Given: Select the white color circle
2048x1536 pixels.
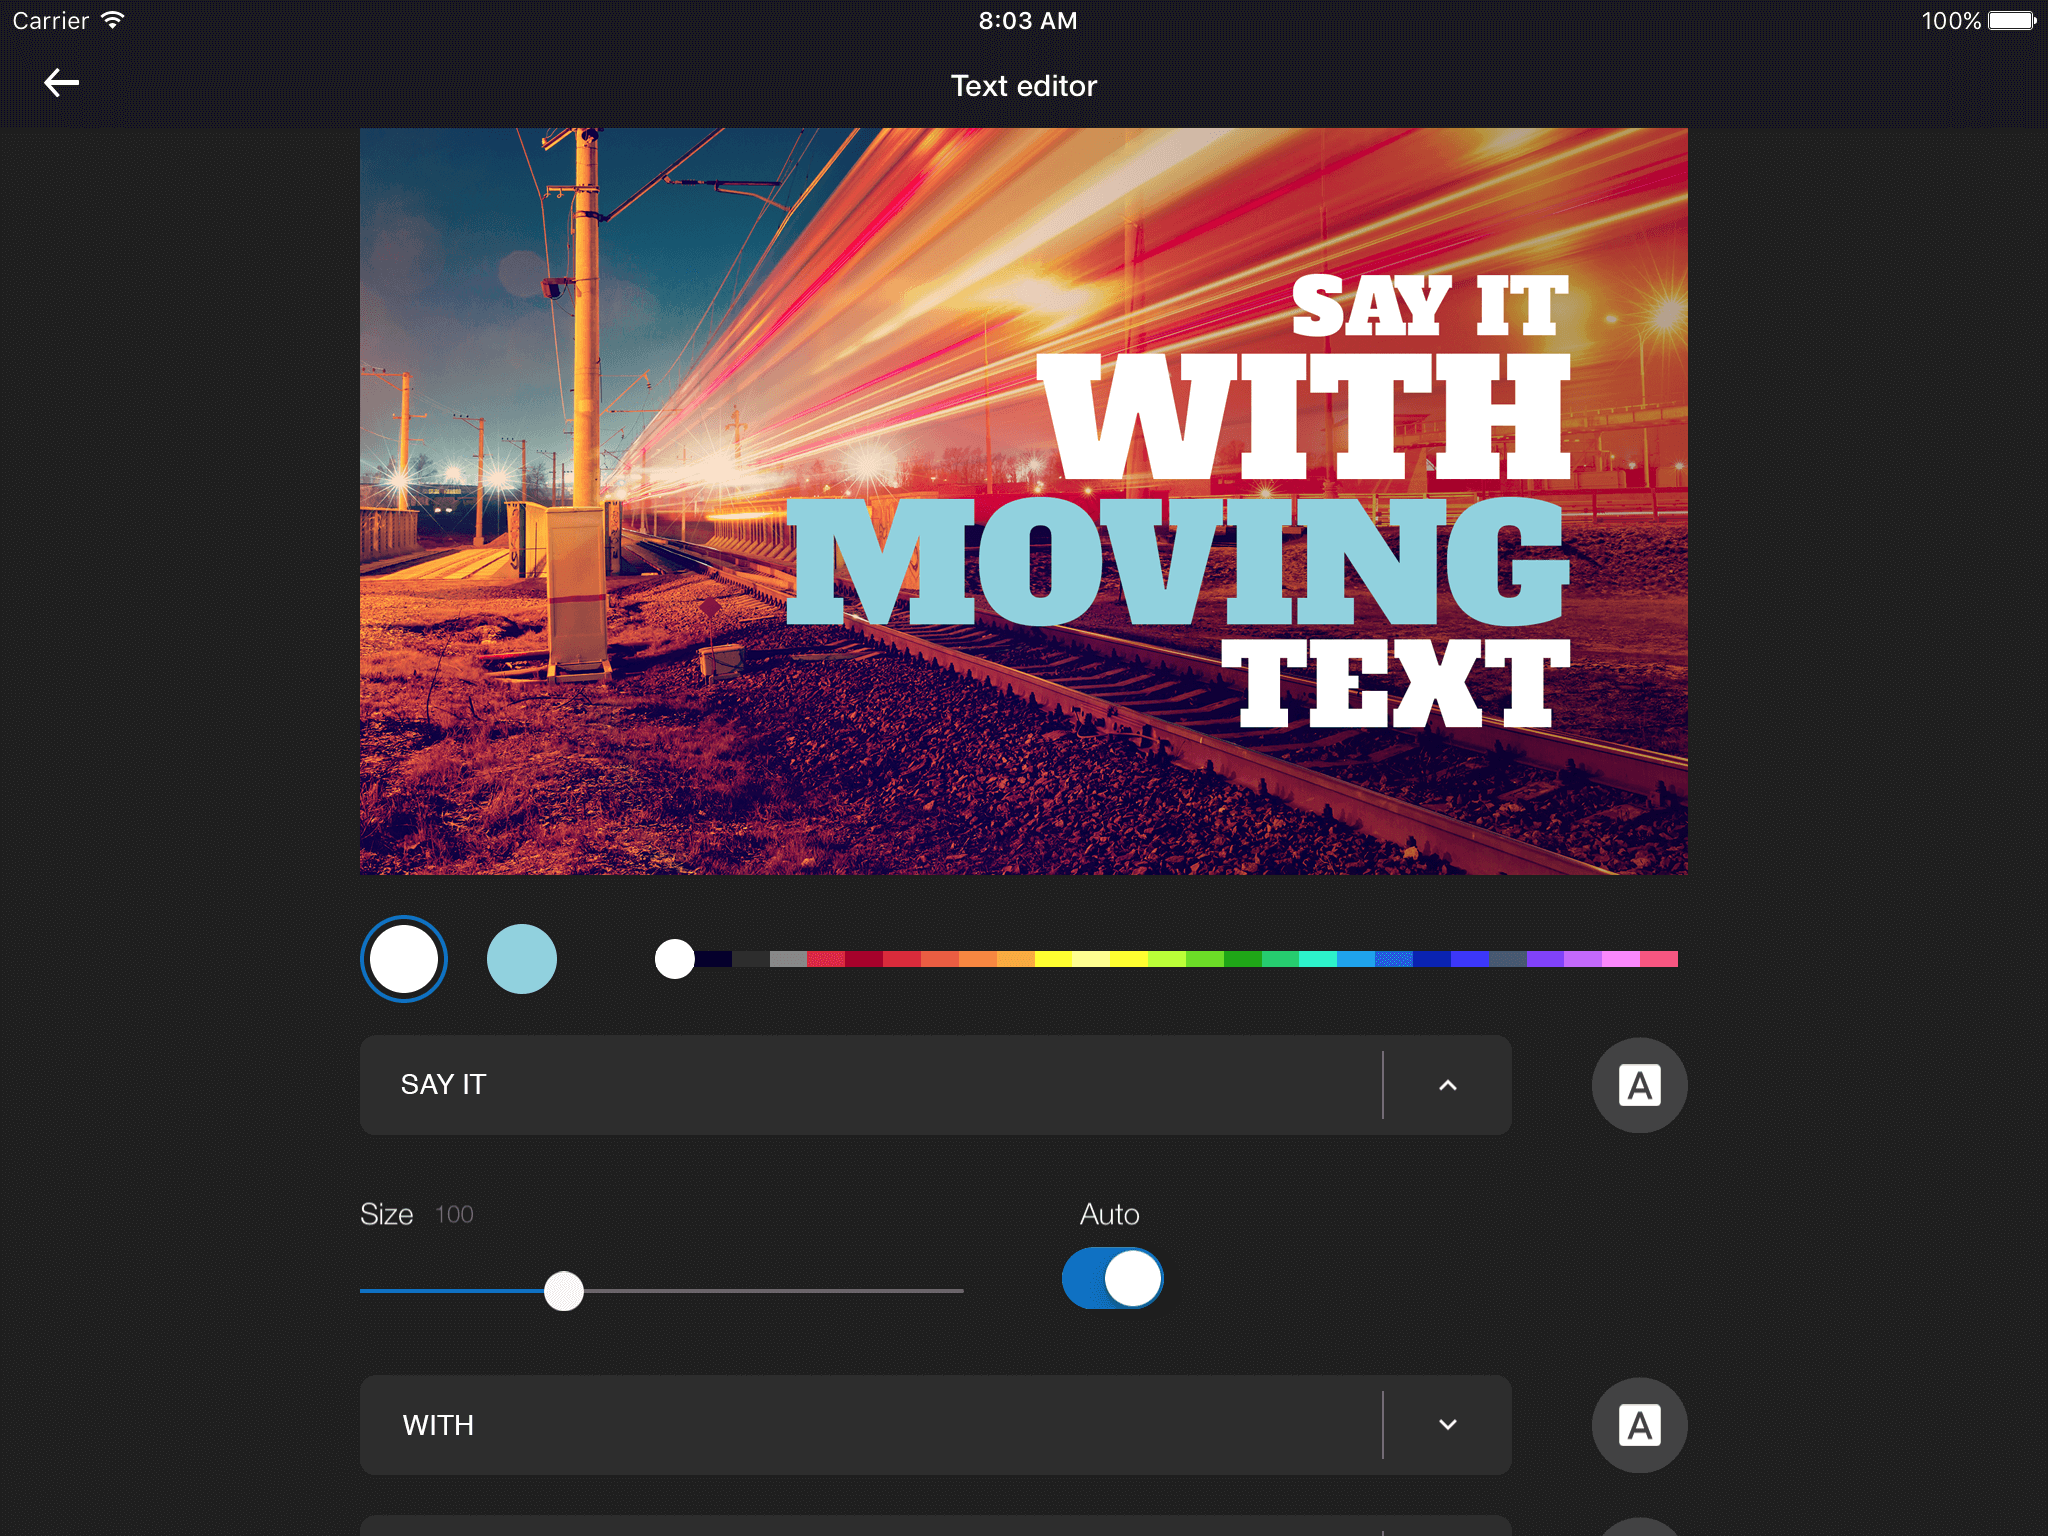Looking at the screenshot, I should (x=404, y=959).
